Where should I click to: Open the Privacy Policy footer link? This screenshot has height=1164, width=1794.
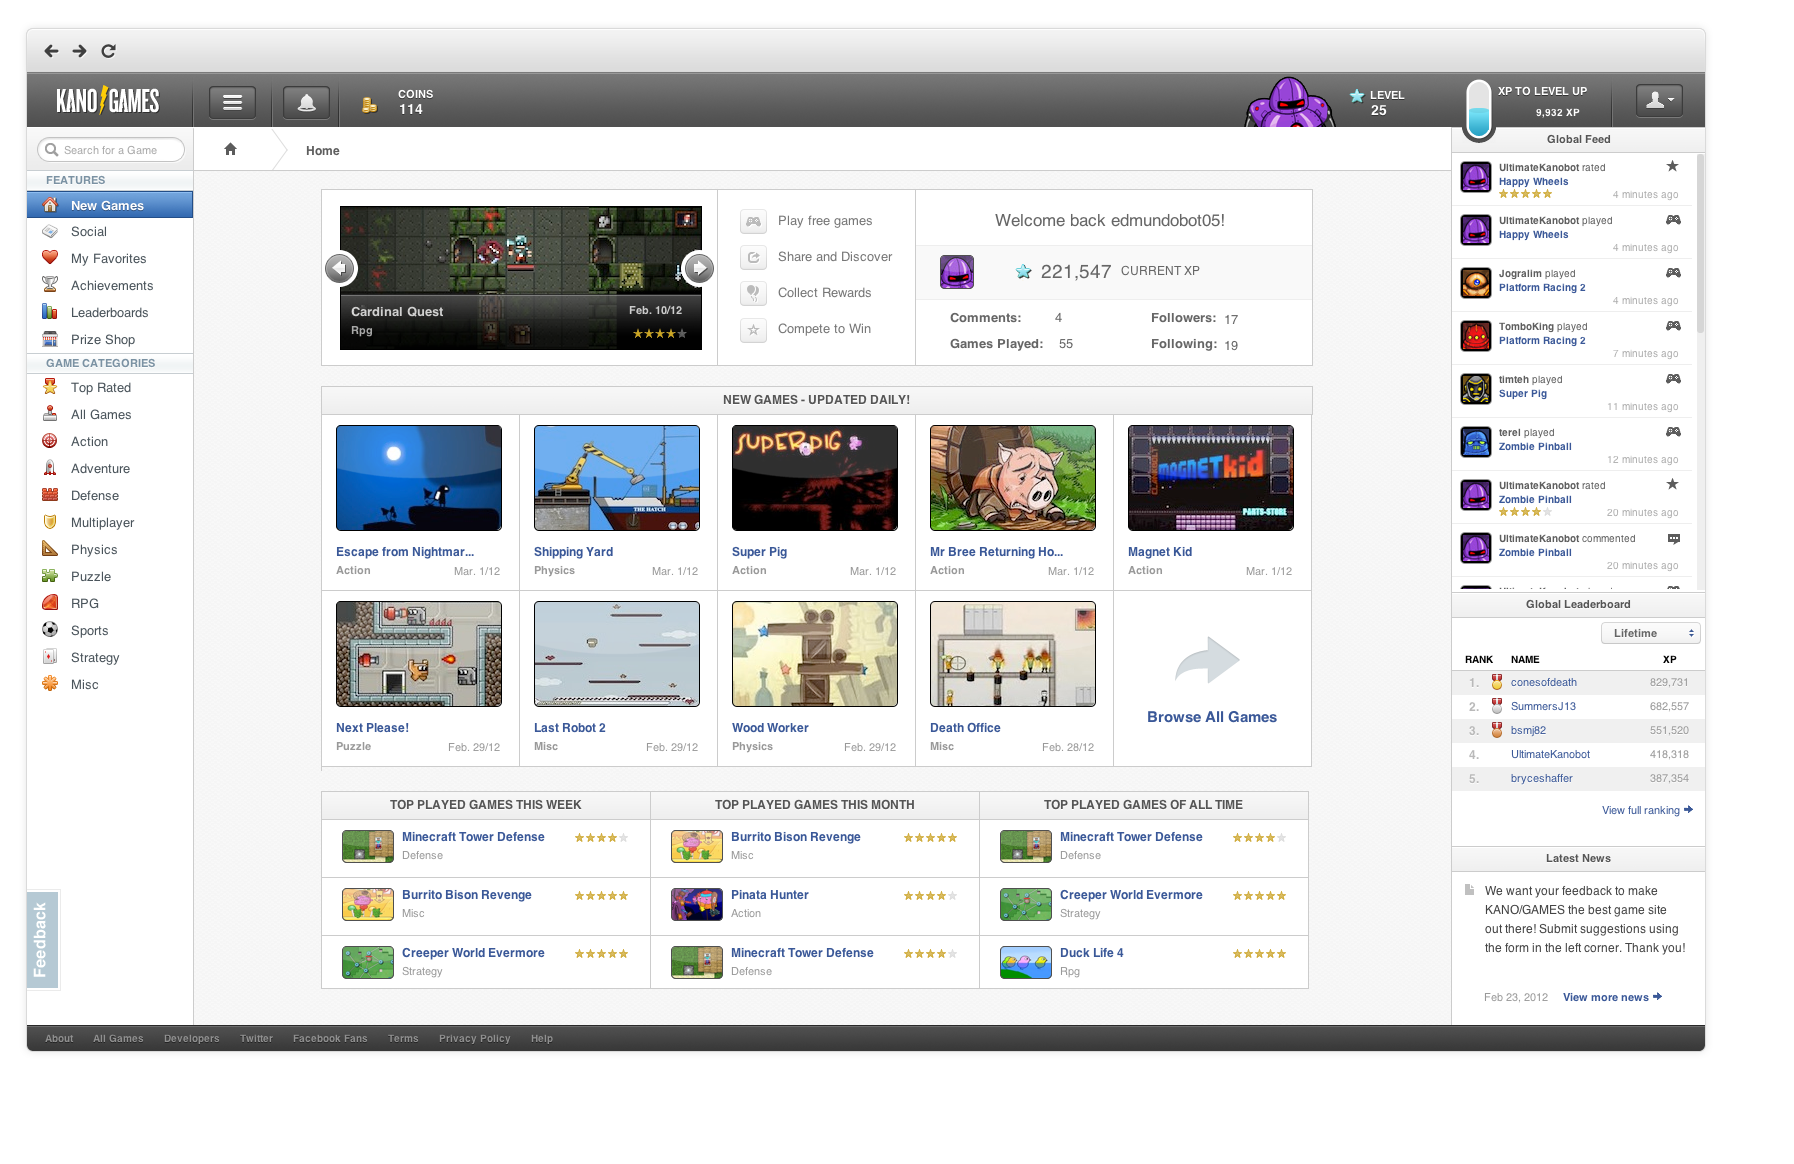coord(474,1038)
